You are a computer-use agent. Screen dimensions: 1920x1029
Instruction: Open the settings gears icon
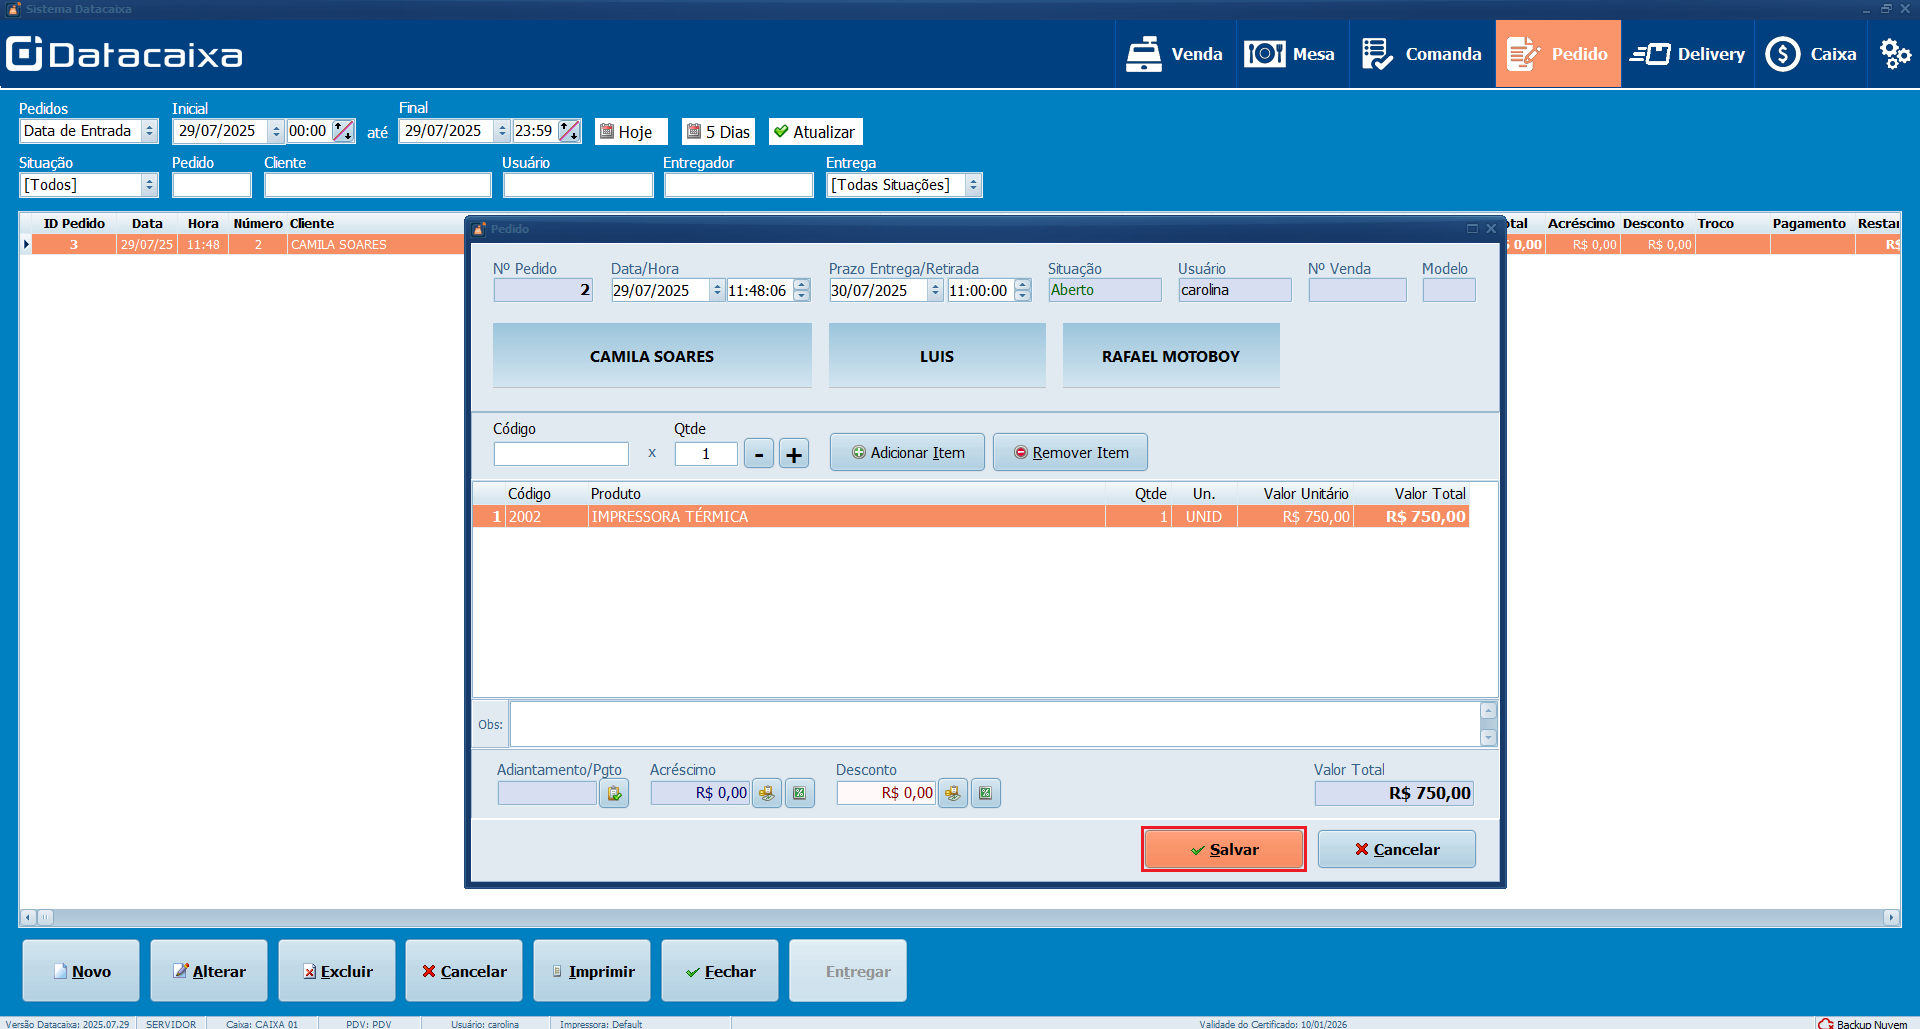1895,54
